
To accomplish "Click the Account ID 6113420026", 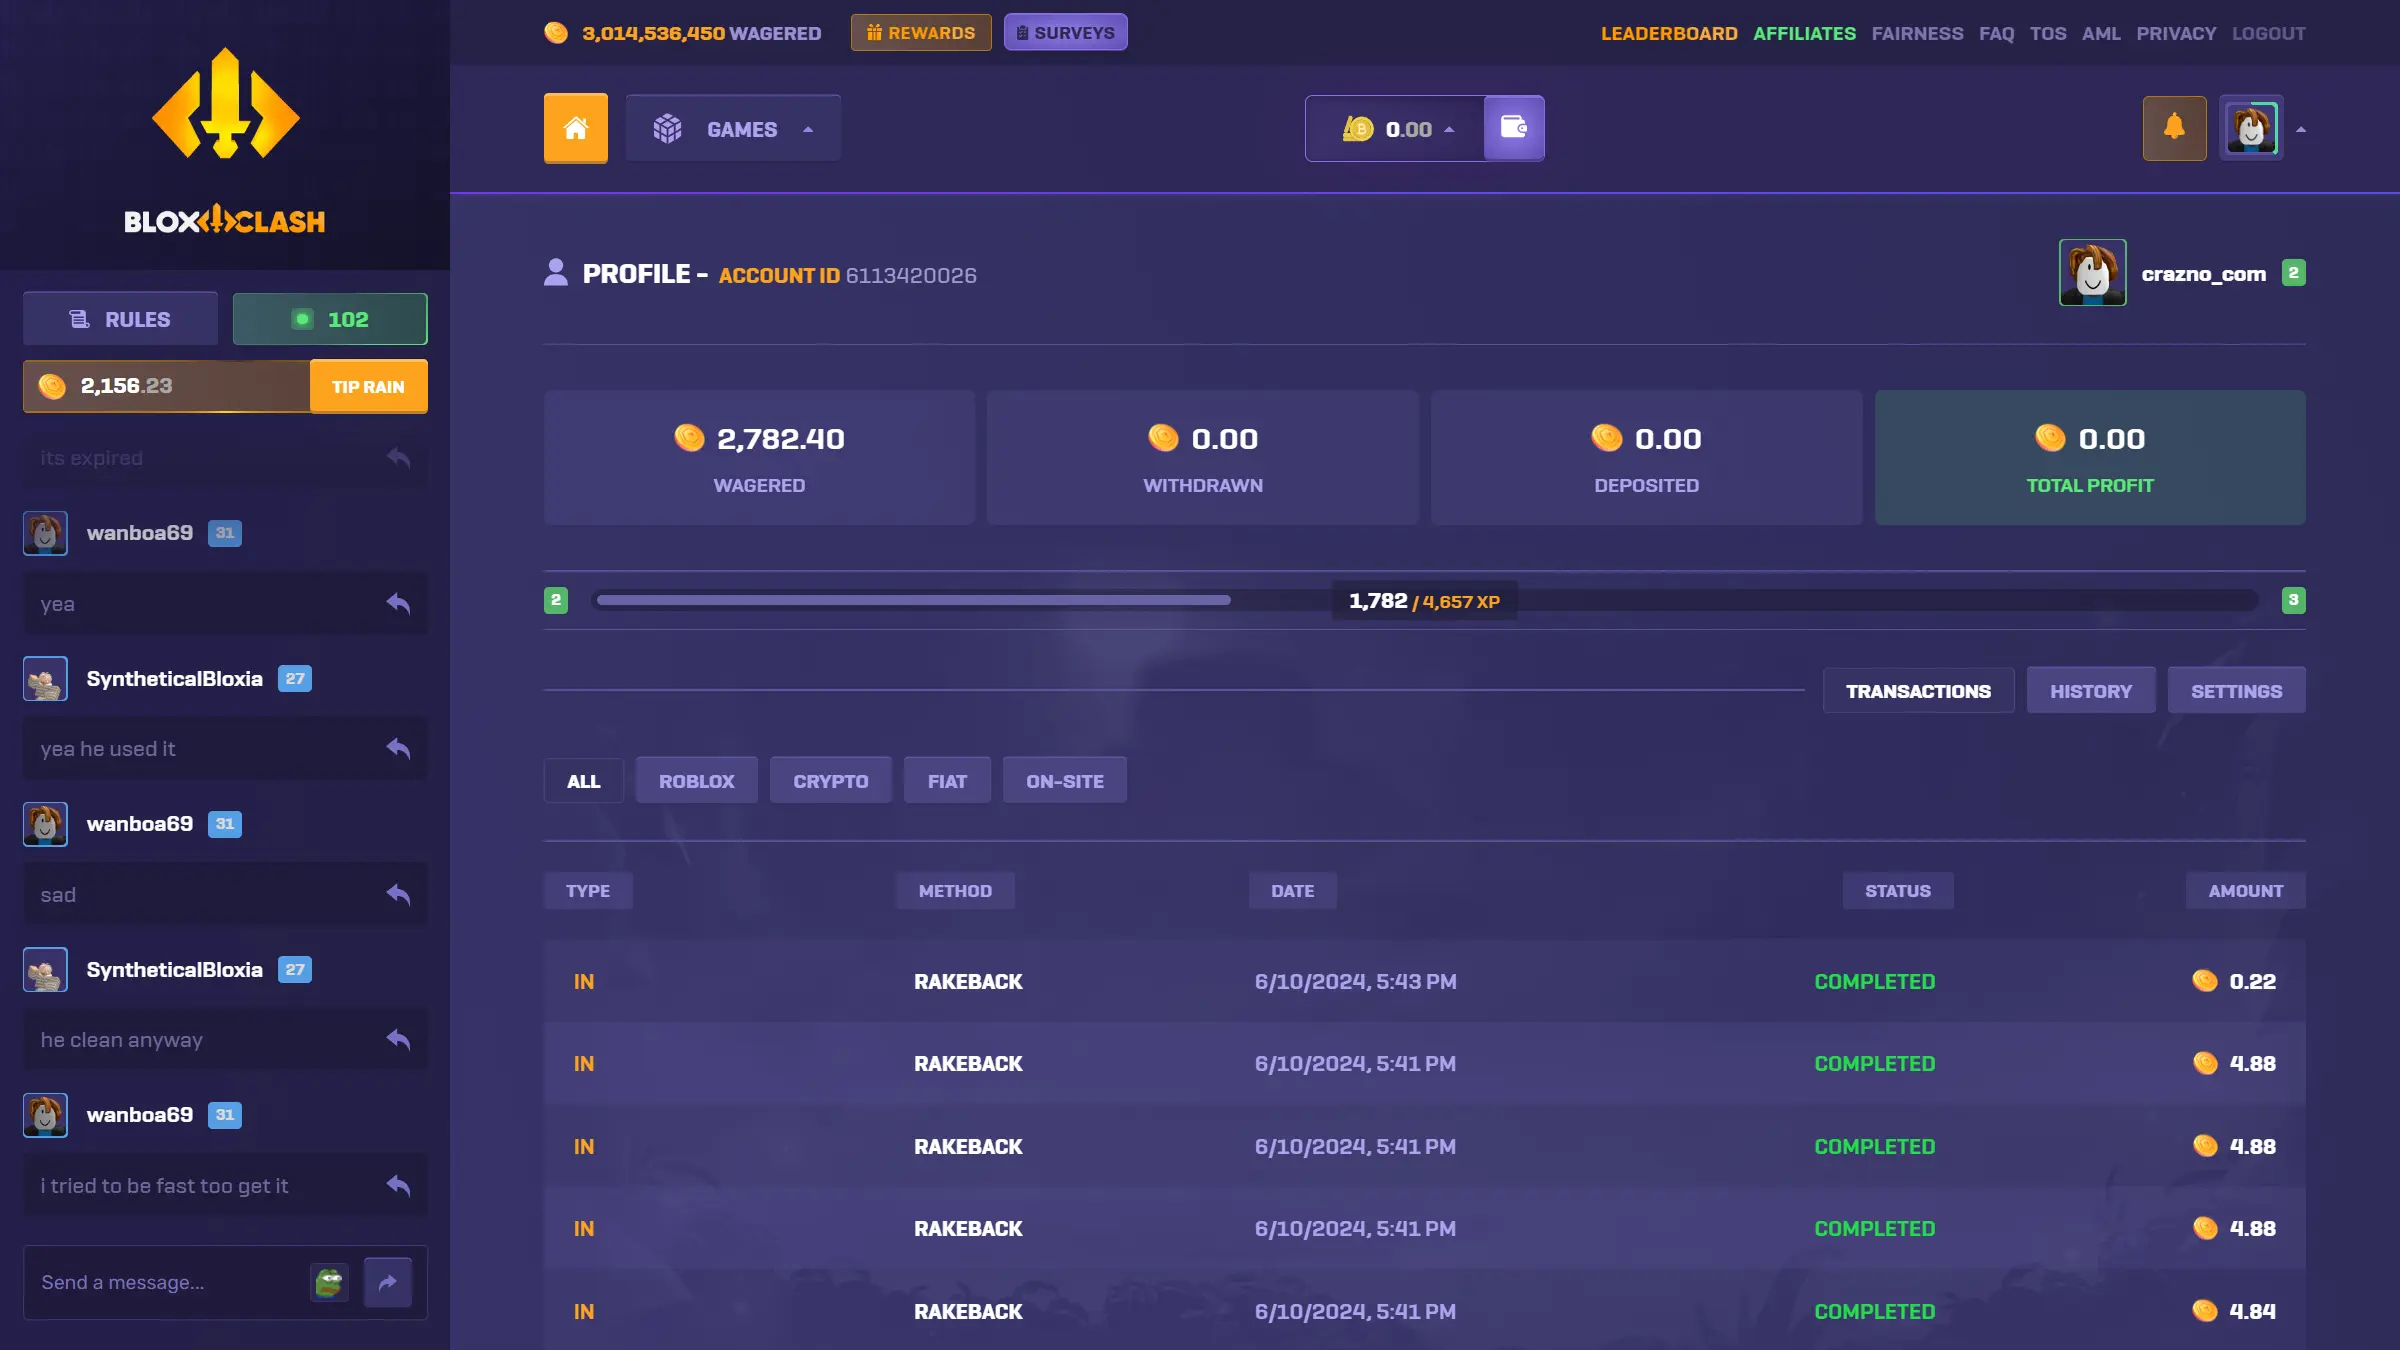I will click(x=848, y=275).
